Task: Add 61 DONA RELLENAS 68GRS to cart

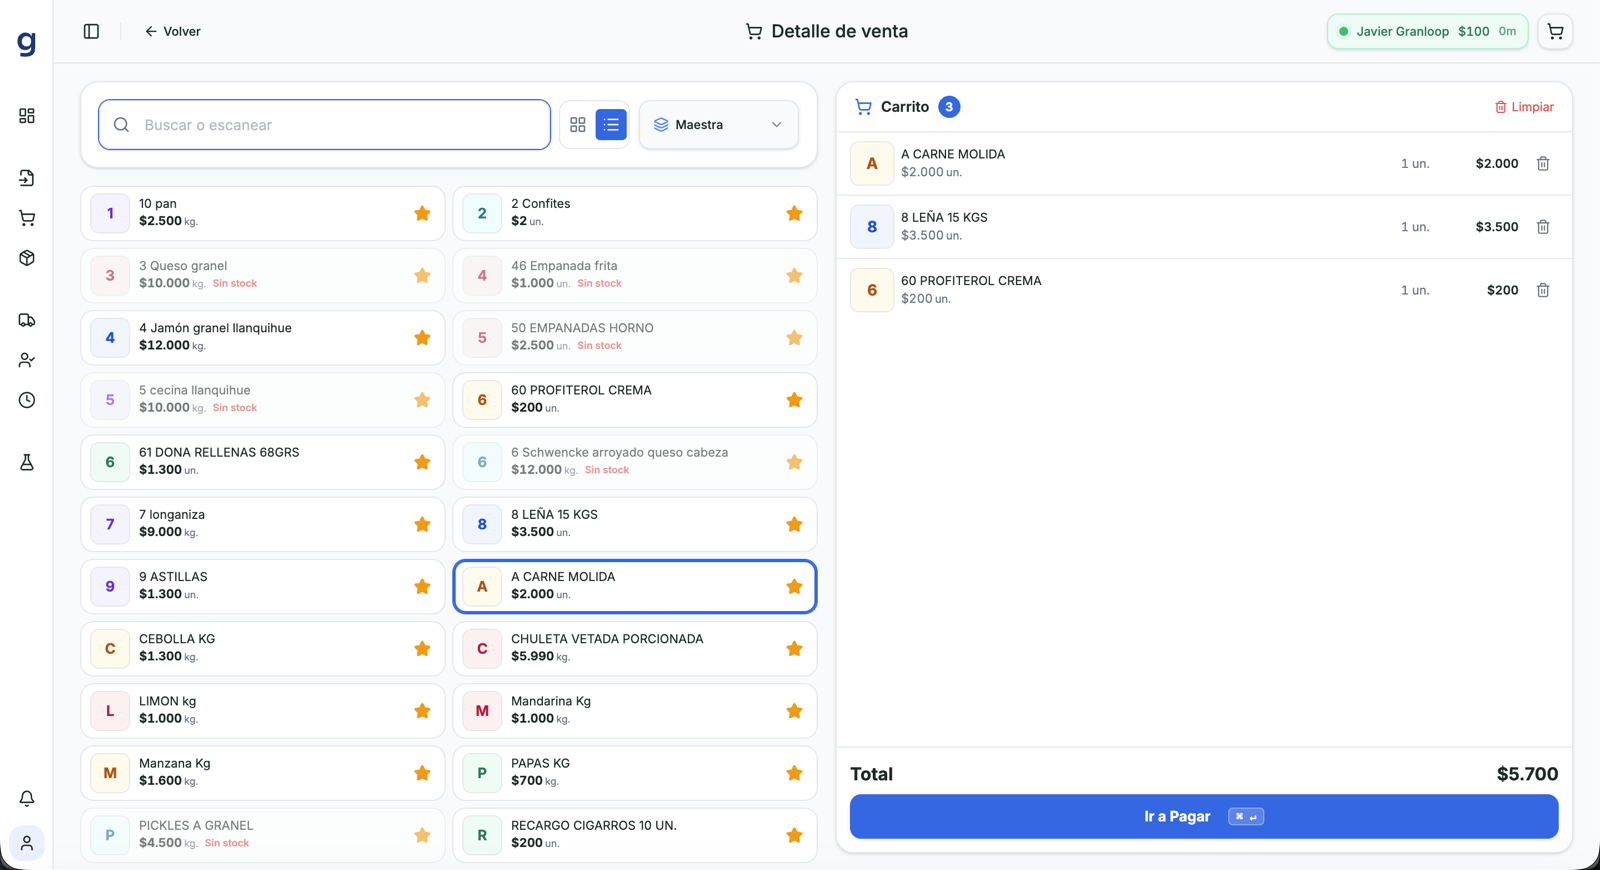Action: (x=263, y=462)
